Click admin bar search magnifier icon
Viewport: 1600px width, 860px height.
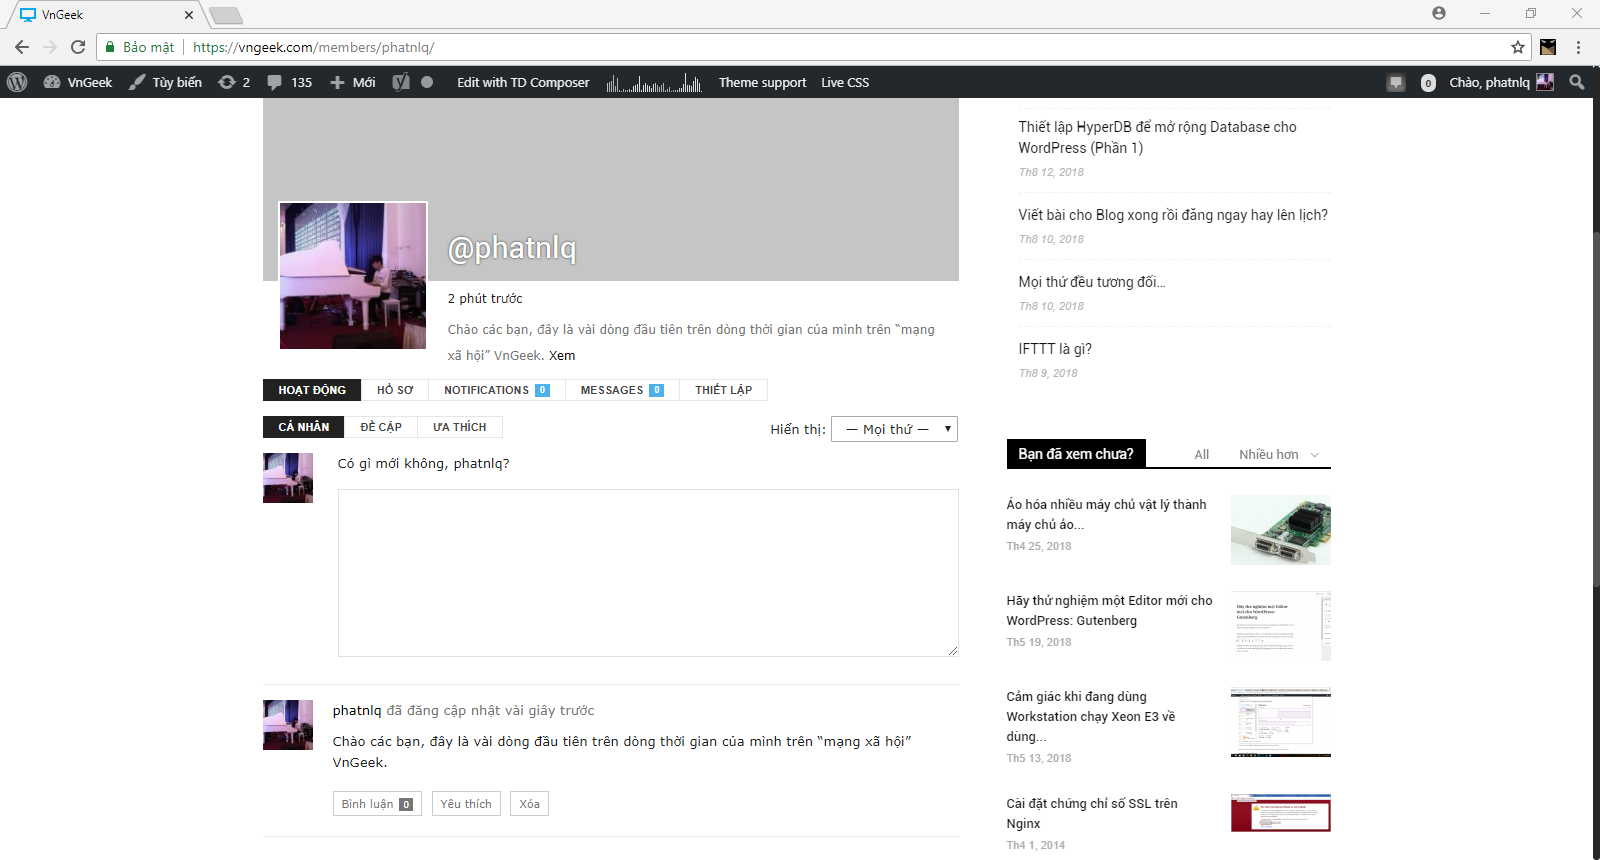tap(1577, 82)
